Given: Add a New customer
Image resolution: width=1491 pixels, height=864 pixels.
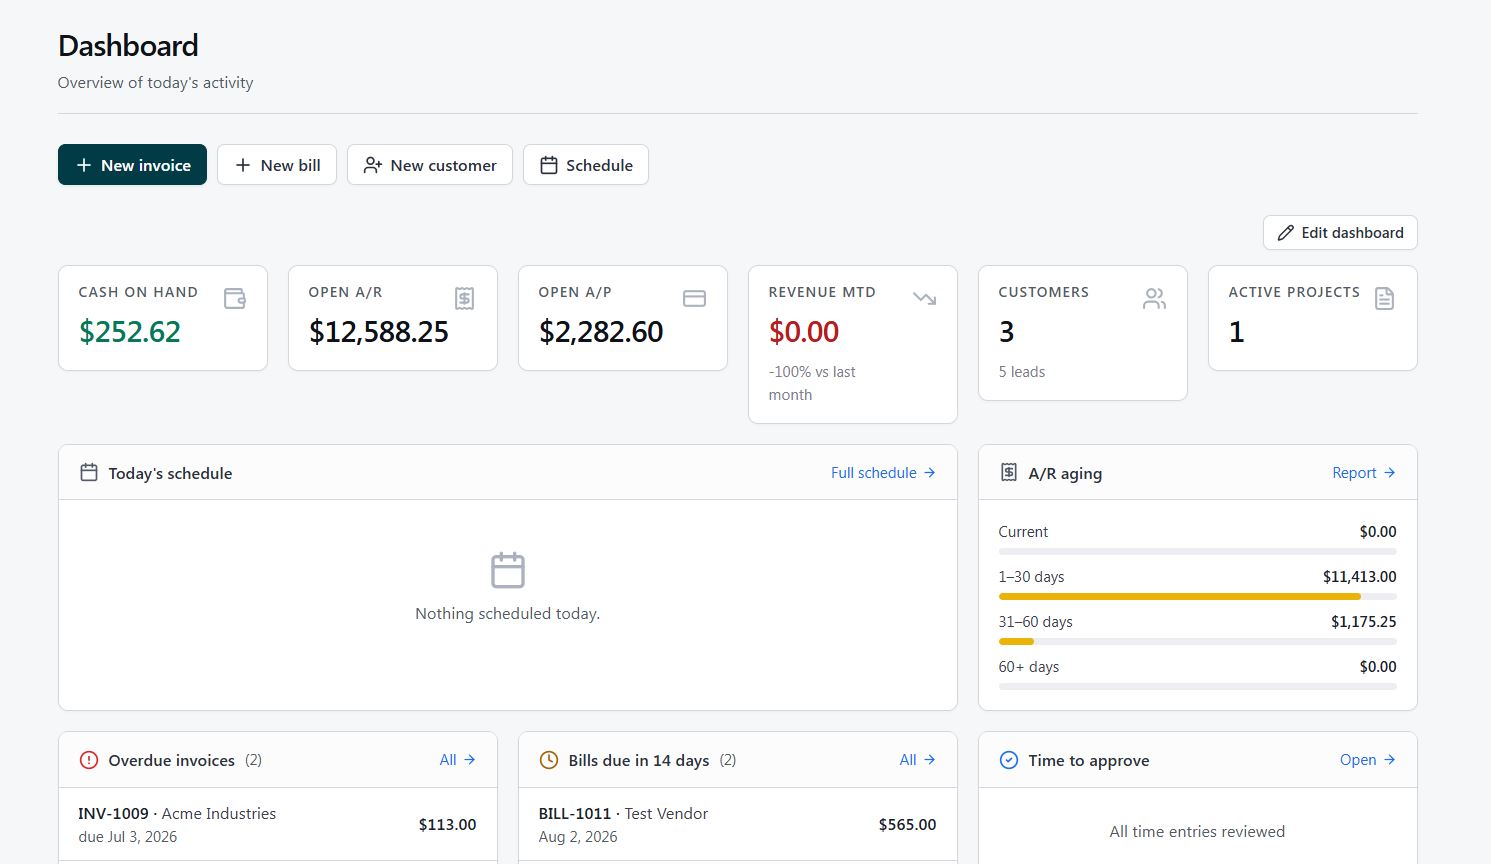Looking at the screenshot, I should [x=430, y=165].
